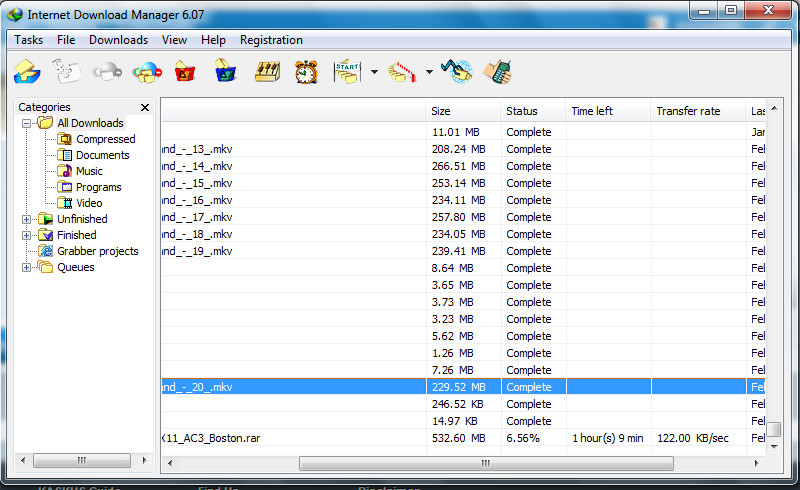Click the download list's up scroll arrow
This screenshot has height=490, width=800.
(774, 108)
